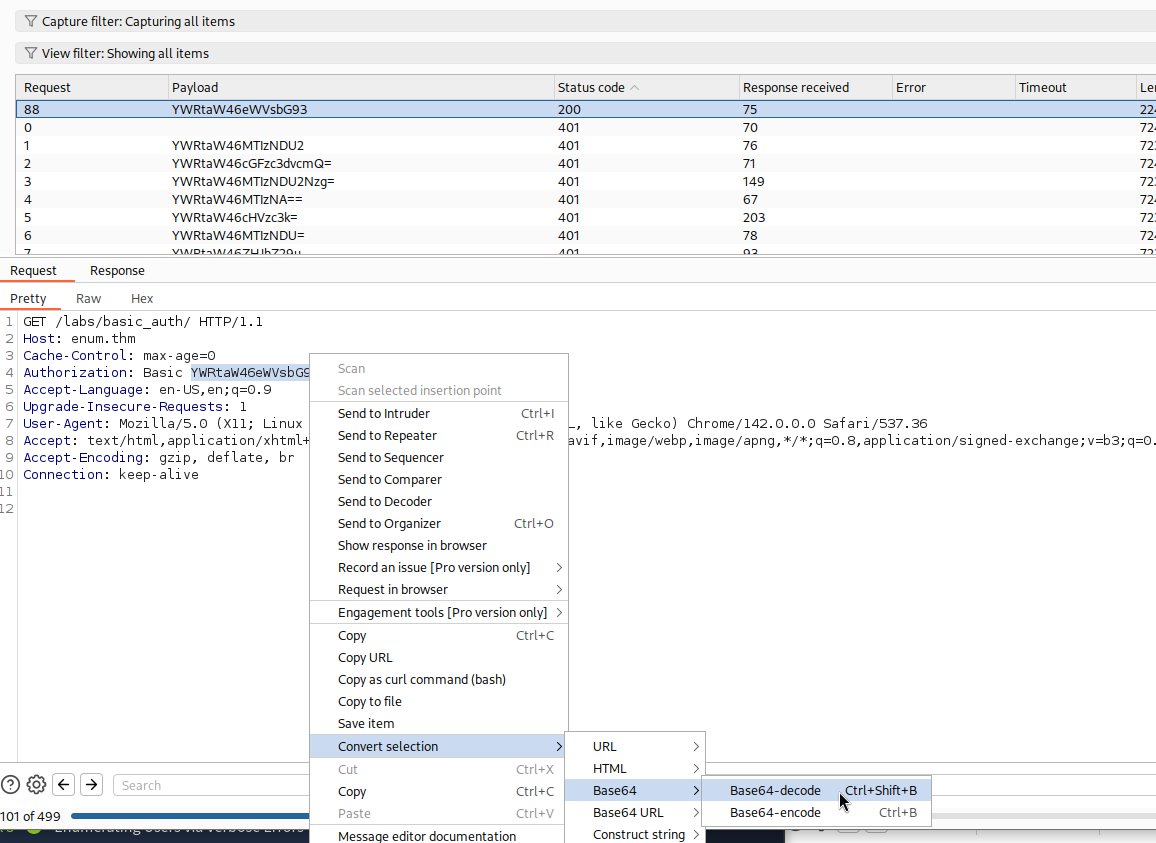The width and height of the screenshot is (1156, 843).
Task: Click the Connection: keep-alive header line
Action: click(111, 474)
